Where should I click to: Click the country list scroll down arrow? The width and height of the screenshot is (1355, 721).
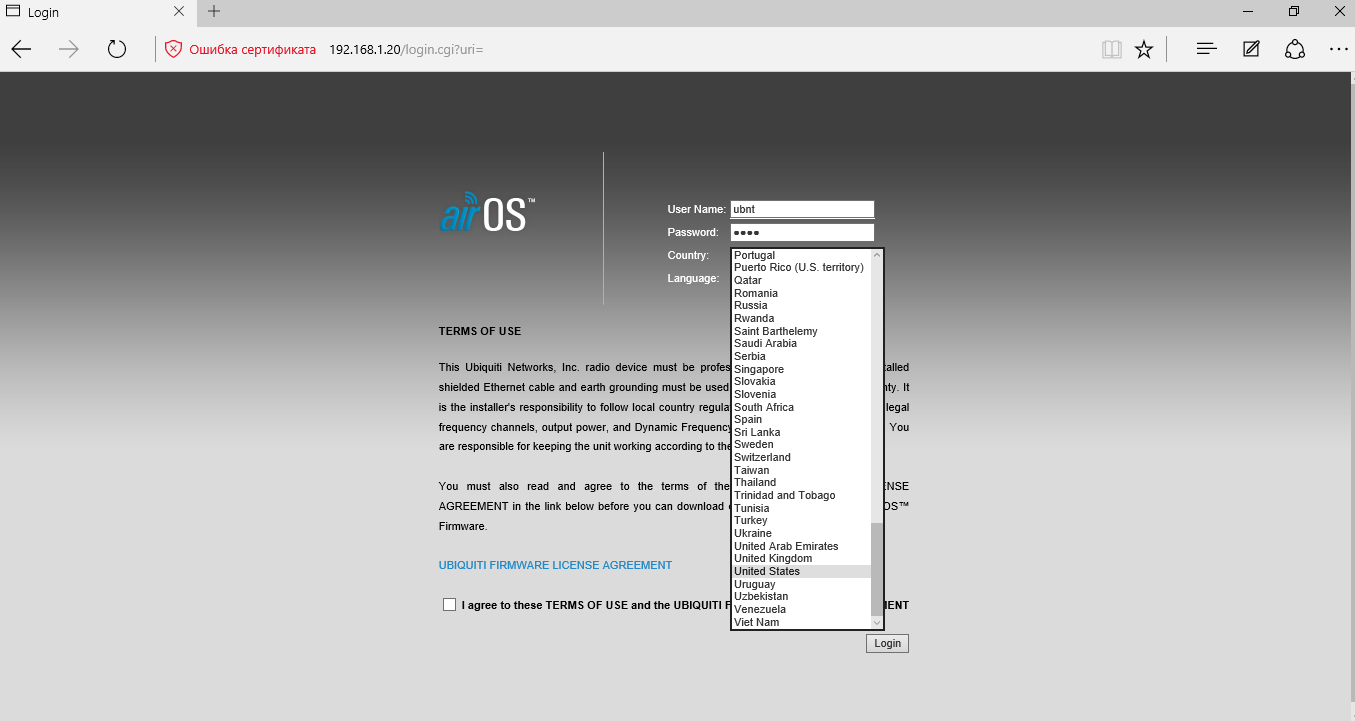[877, 622]
